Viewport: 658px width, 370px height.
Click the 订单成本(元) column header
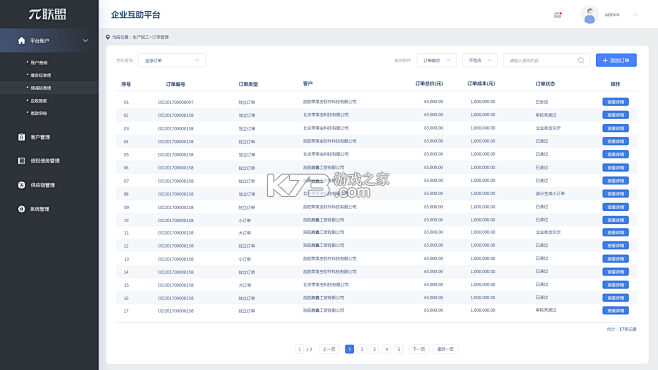481,84
